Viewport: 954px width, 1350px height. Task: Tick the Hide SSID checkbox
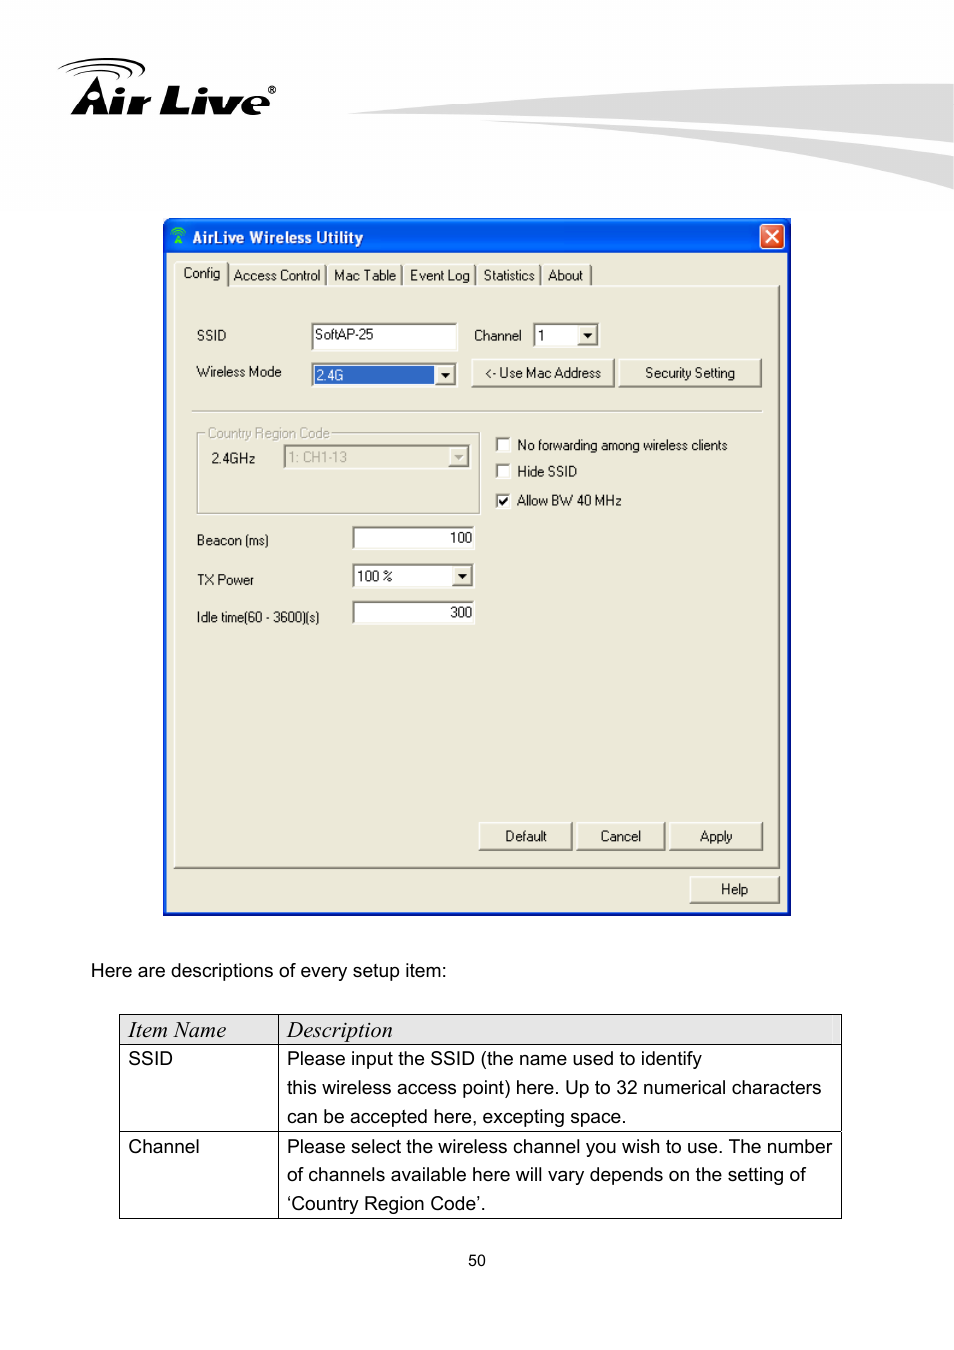point(504,471)
